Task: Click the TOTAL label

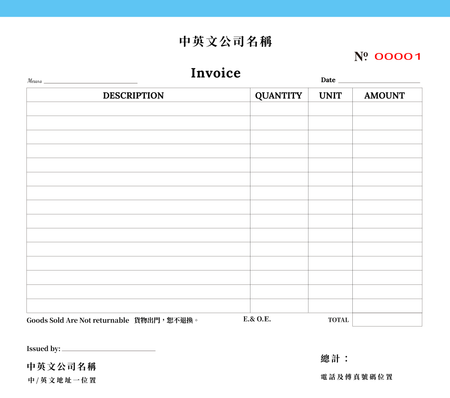Action: click(338, 320)
